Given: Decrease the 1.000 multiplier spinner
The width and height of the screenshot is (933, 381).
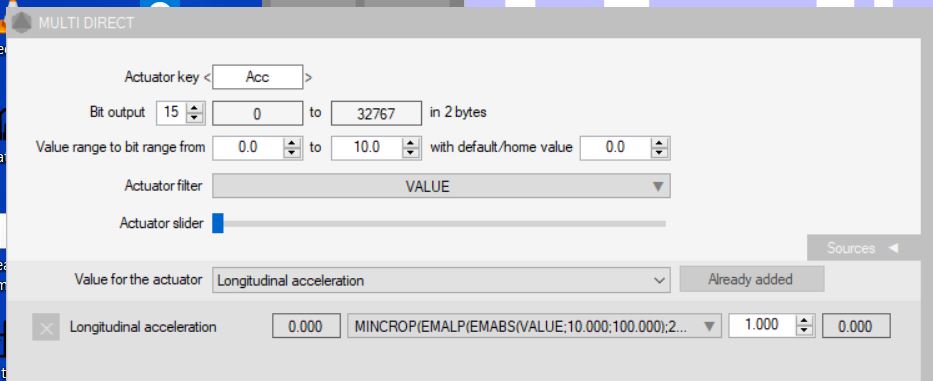Looking at the screenshot, I should pos(804,330).
